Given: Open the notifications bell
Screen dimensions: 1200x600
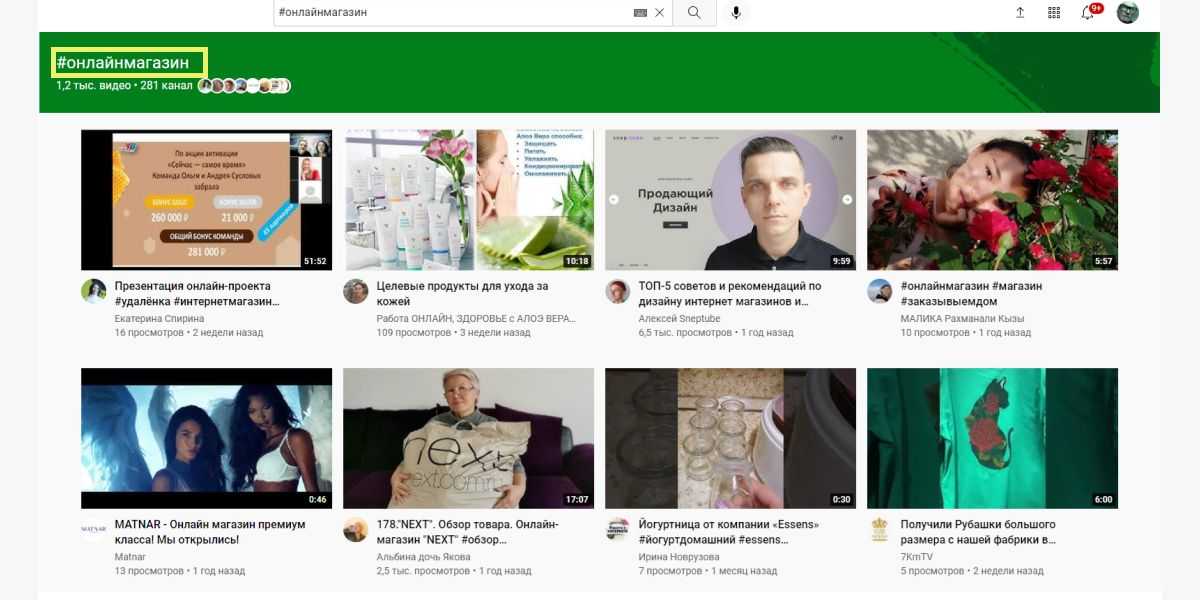Looking at the screenshot, I should pos(1088,13).
